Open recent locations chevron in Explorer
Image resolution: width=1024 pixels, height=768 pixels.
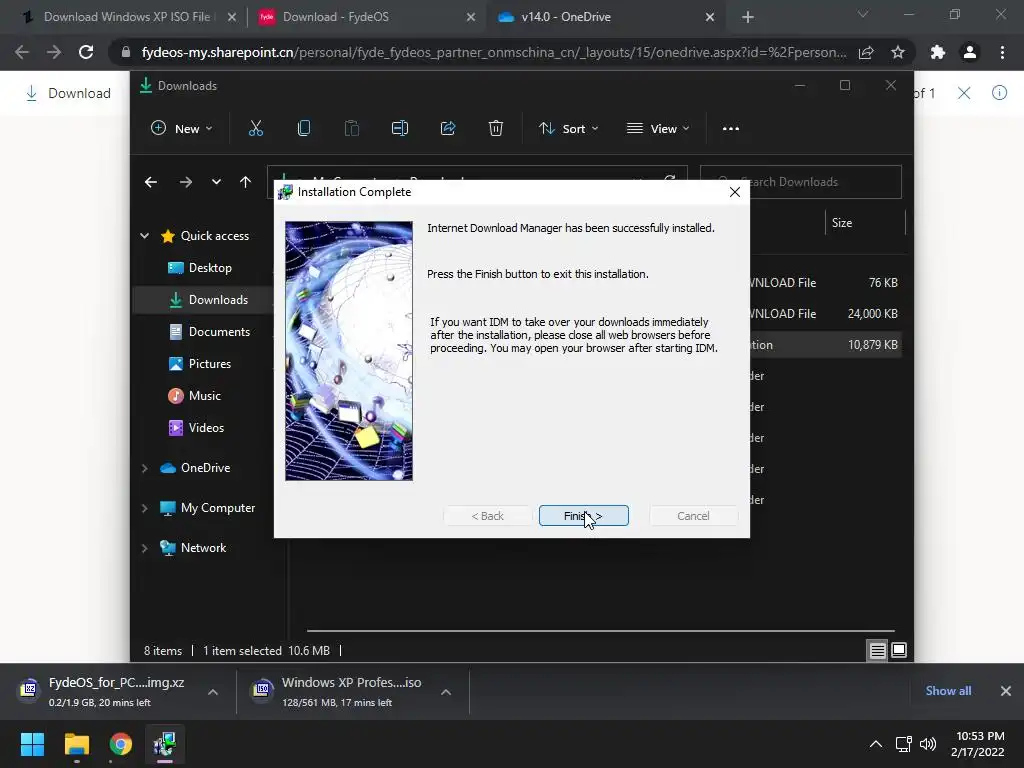pyautogui.click(x=216, y=182)
